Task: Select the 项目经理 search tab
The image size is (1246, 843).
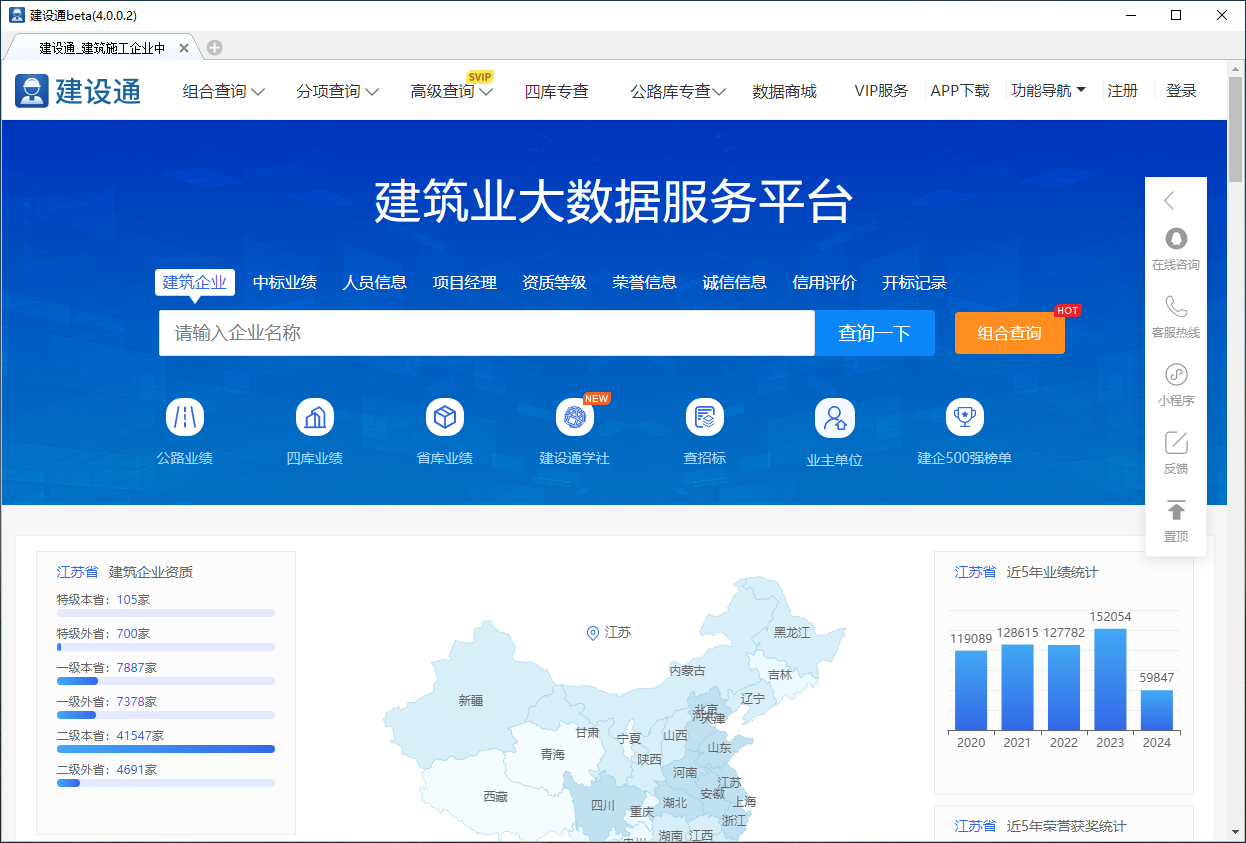Action: click(465, 282)
